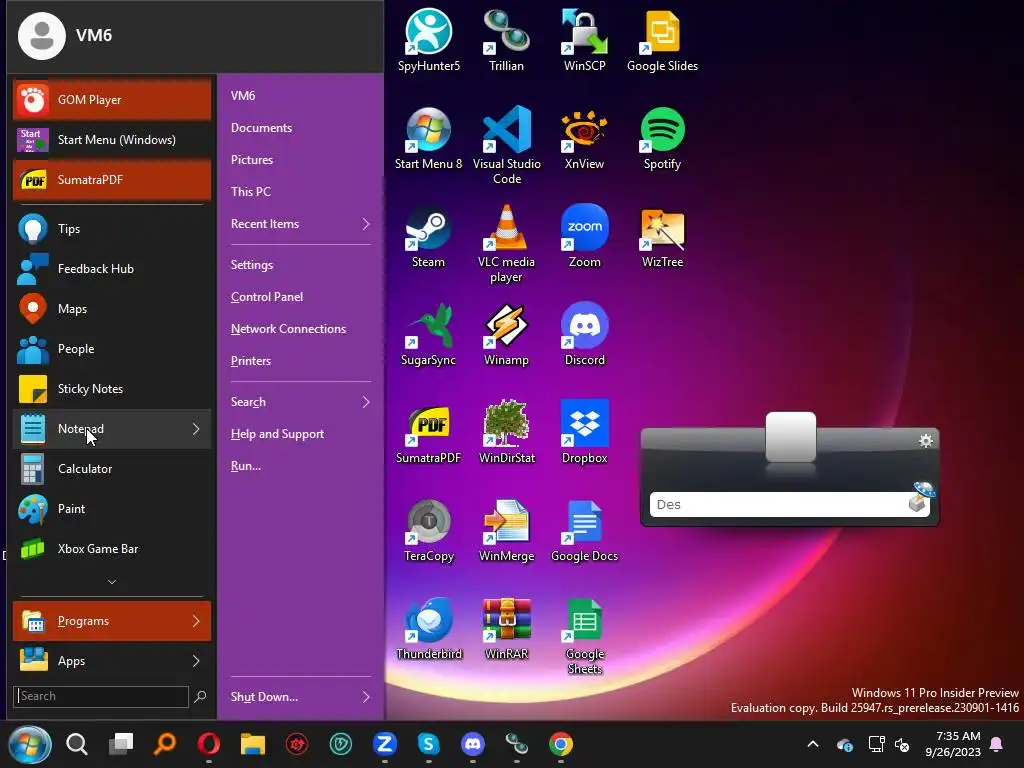Image resolution: width=1024 pixels, height=768 pixels.
Task: Open People app
Action: (112, 349)
